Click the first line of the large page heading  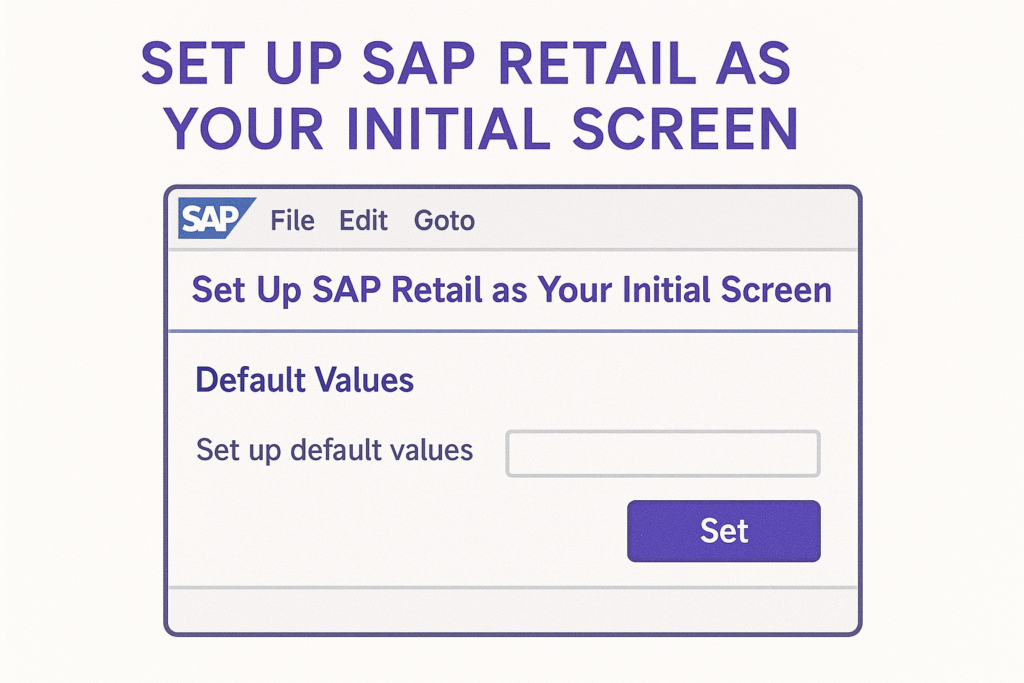point(466,66)
